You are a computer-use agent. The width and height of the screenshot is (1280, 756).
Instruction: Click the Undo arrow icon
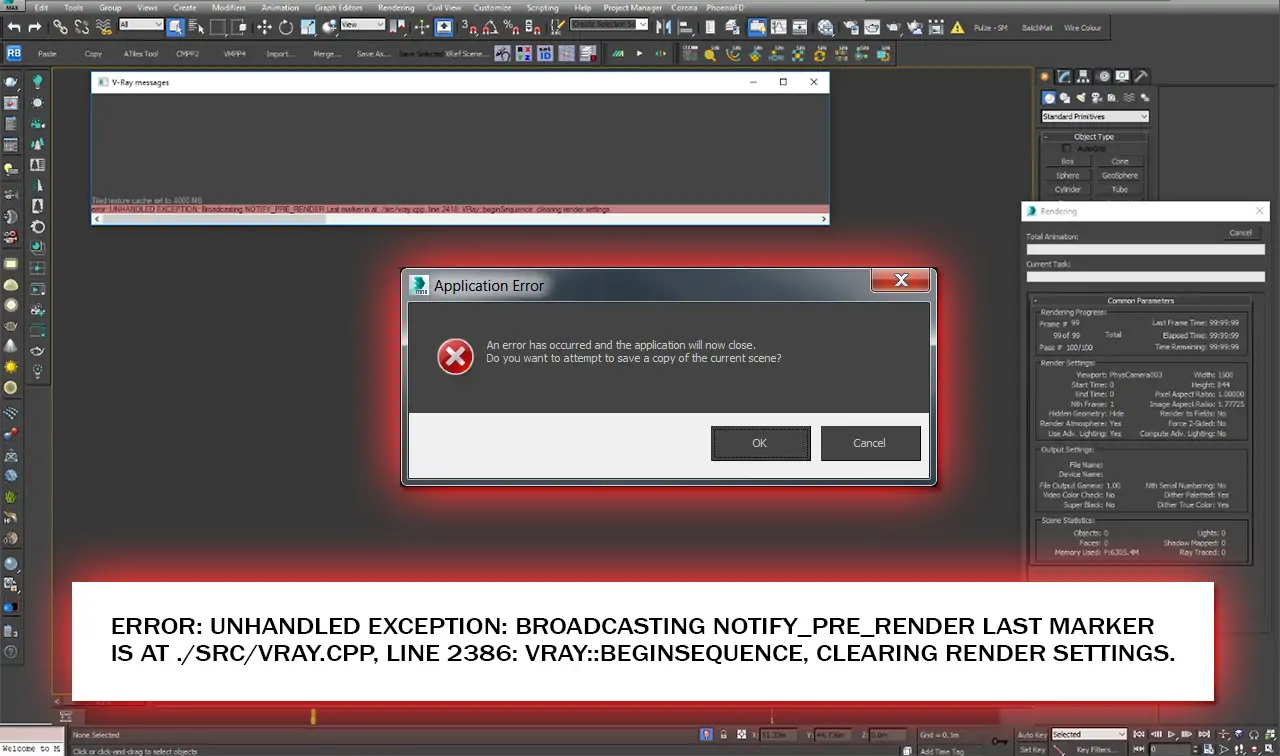tap(13, 27)
